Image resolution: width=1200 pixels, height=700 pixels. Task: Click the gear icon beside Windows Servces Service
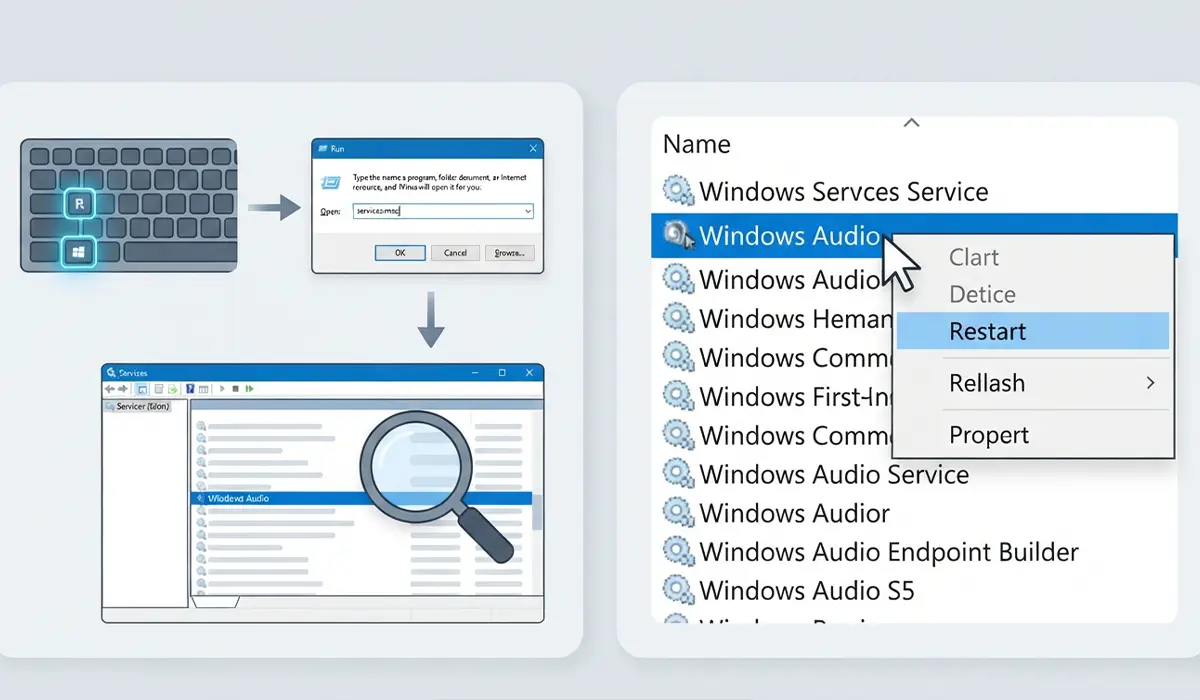[x=679, y=191]
